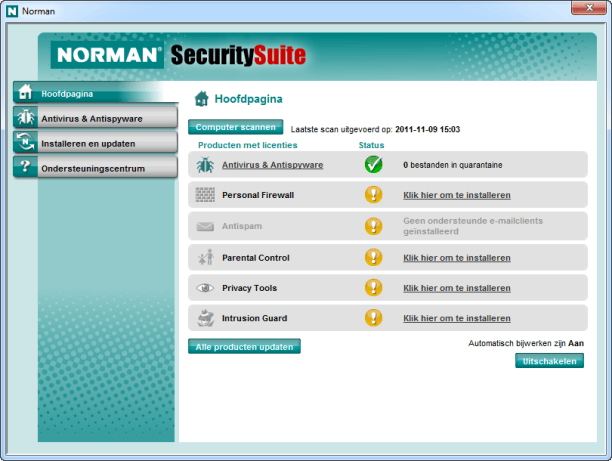Click install link for Personal Firewall
Image resolution: width=612 pixels, height=461 pixels.
coord(457,195)
